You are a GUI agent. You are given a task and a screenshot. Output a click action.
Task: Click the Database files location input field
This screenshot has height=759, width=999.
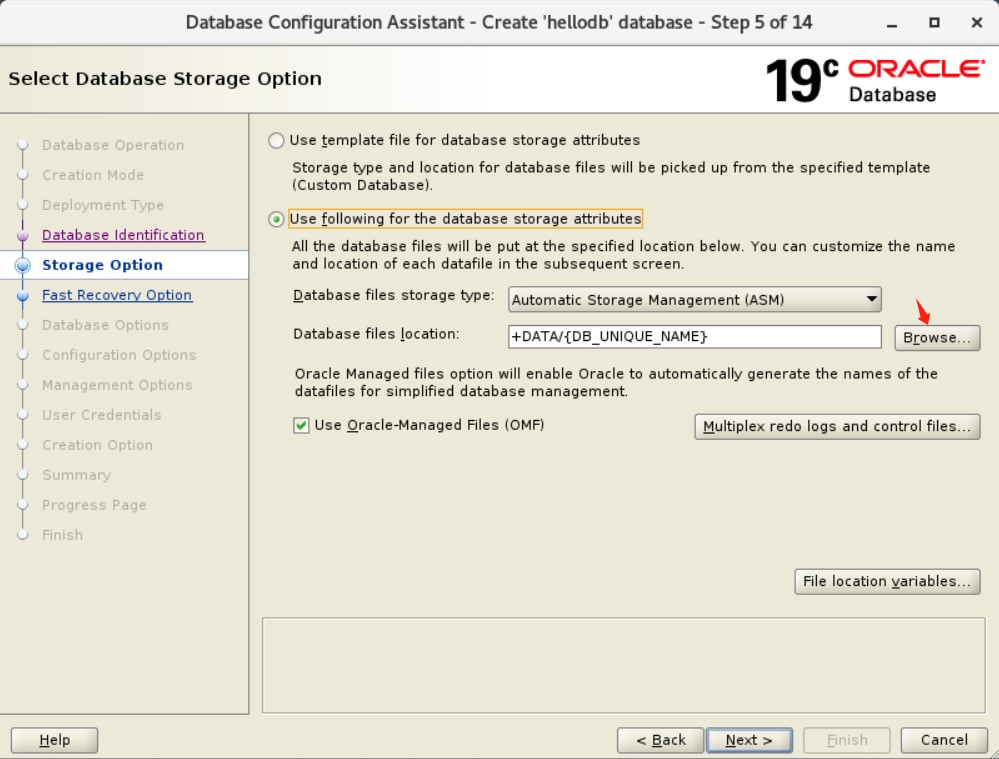point(694,336)
